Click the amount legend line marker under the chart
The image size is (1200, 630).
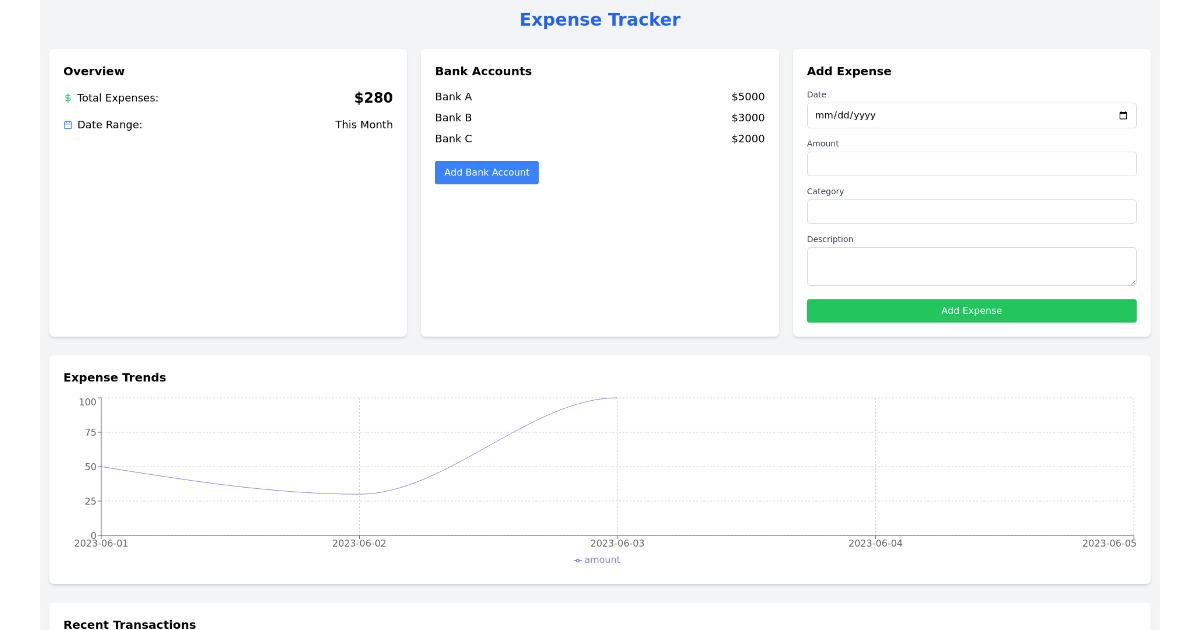click(x=580, y=559)
